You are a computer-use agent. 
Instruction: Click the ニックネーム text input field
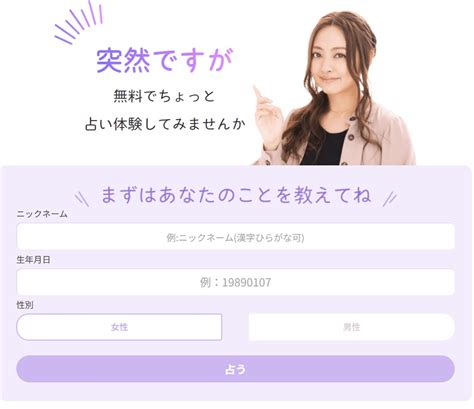[235, 237]
